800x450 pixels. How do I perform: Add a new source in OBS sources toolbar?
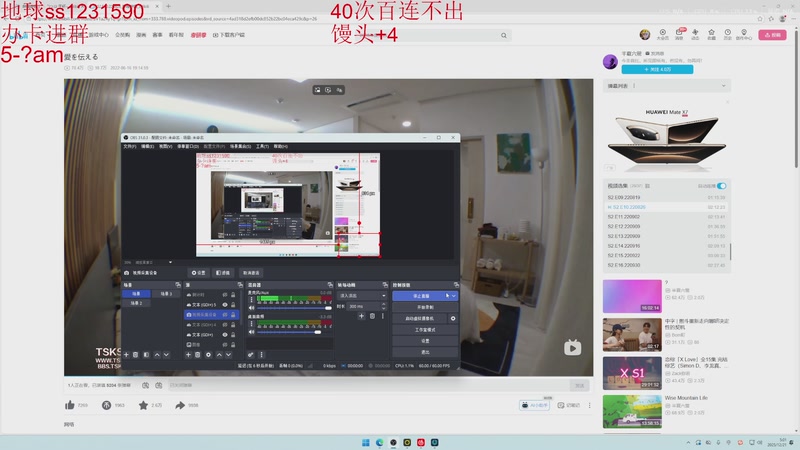click(188, 355)
